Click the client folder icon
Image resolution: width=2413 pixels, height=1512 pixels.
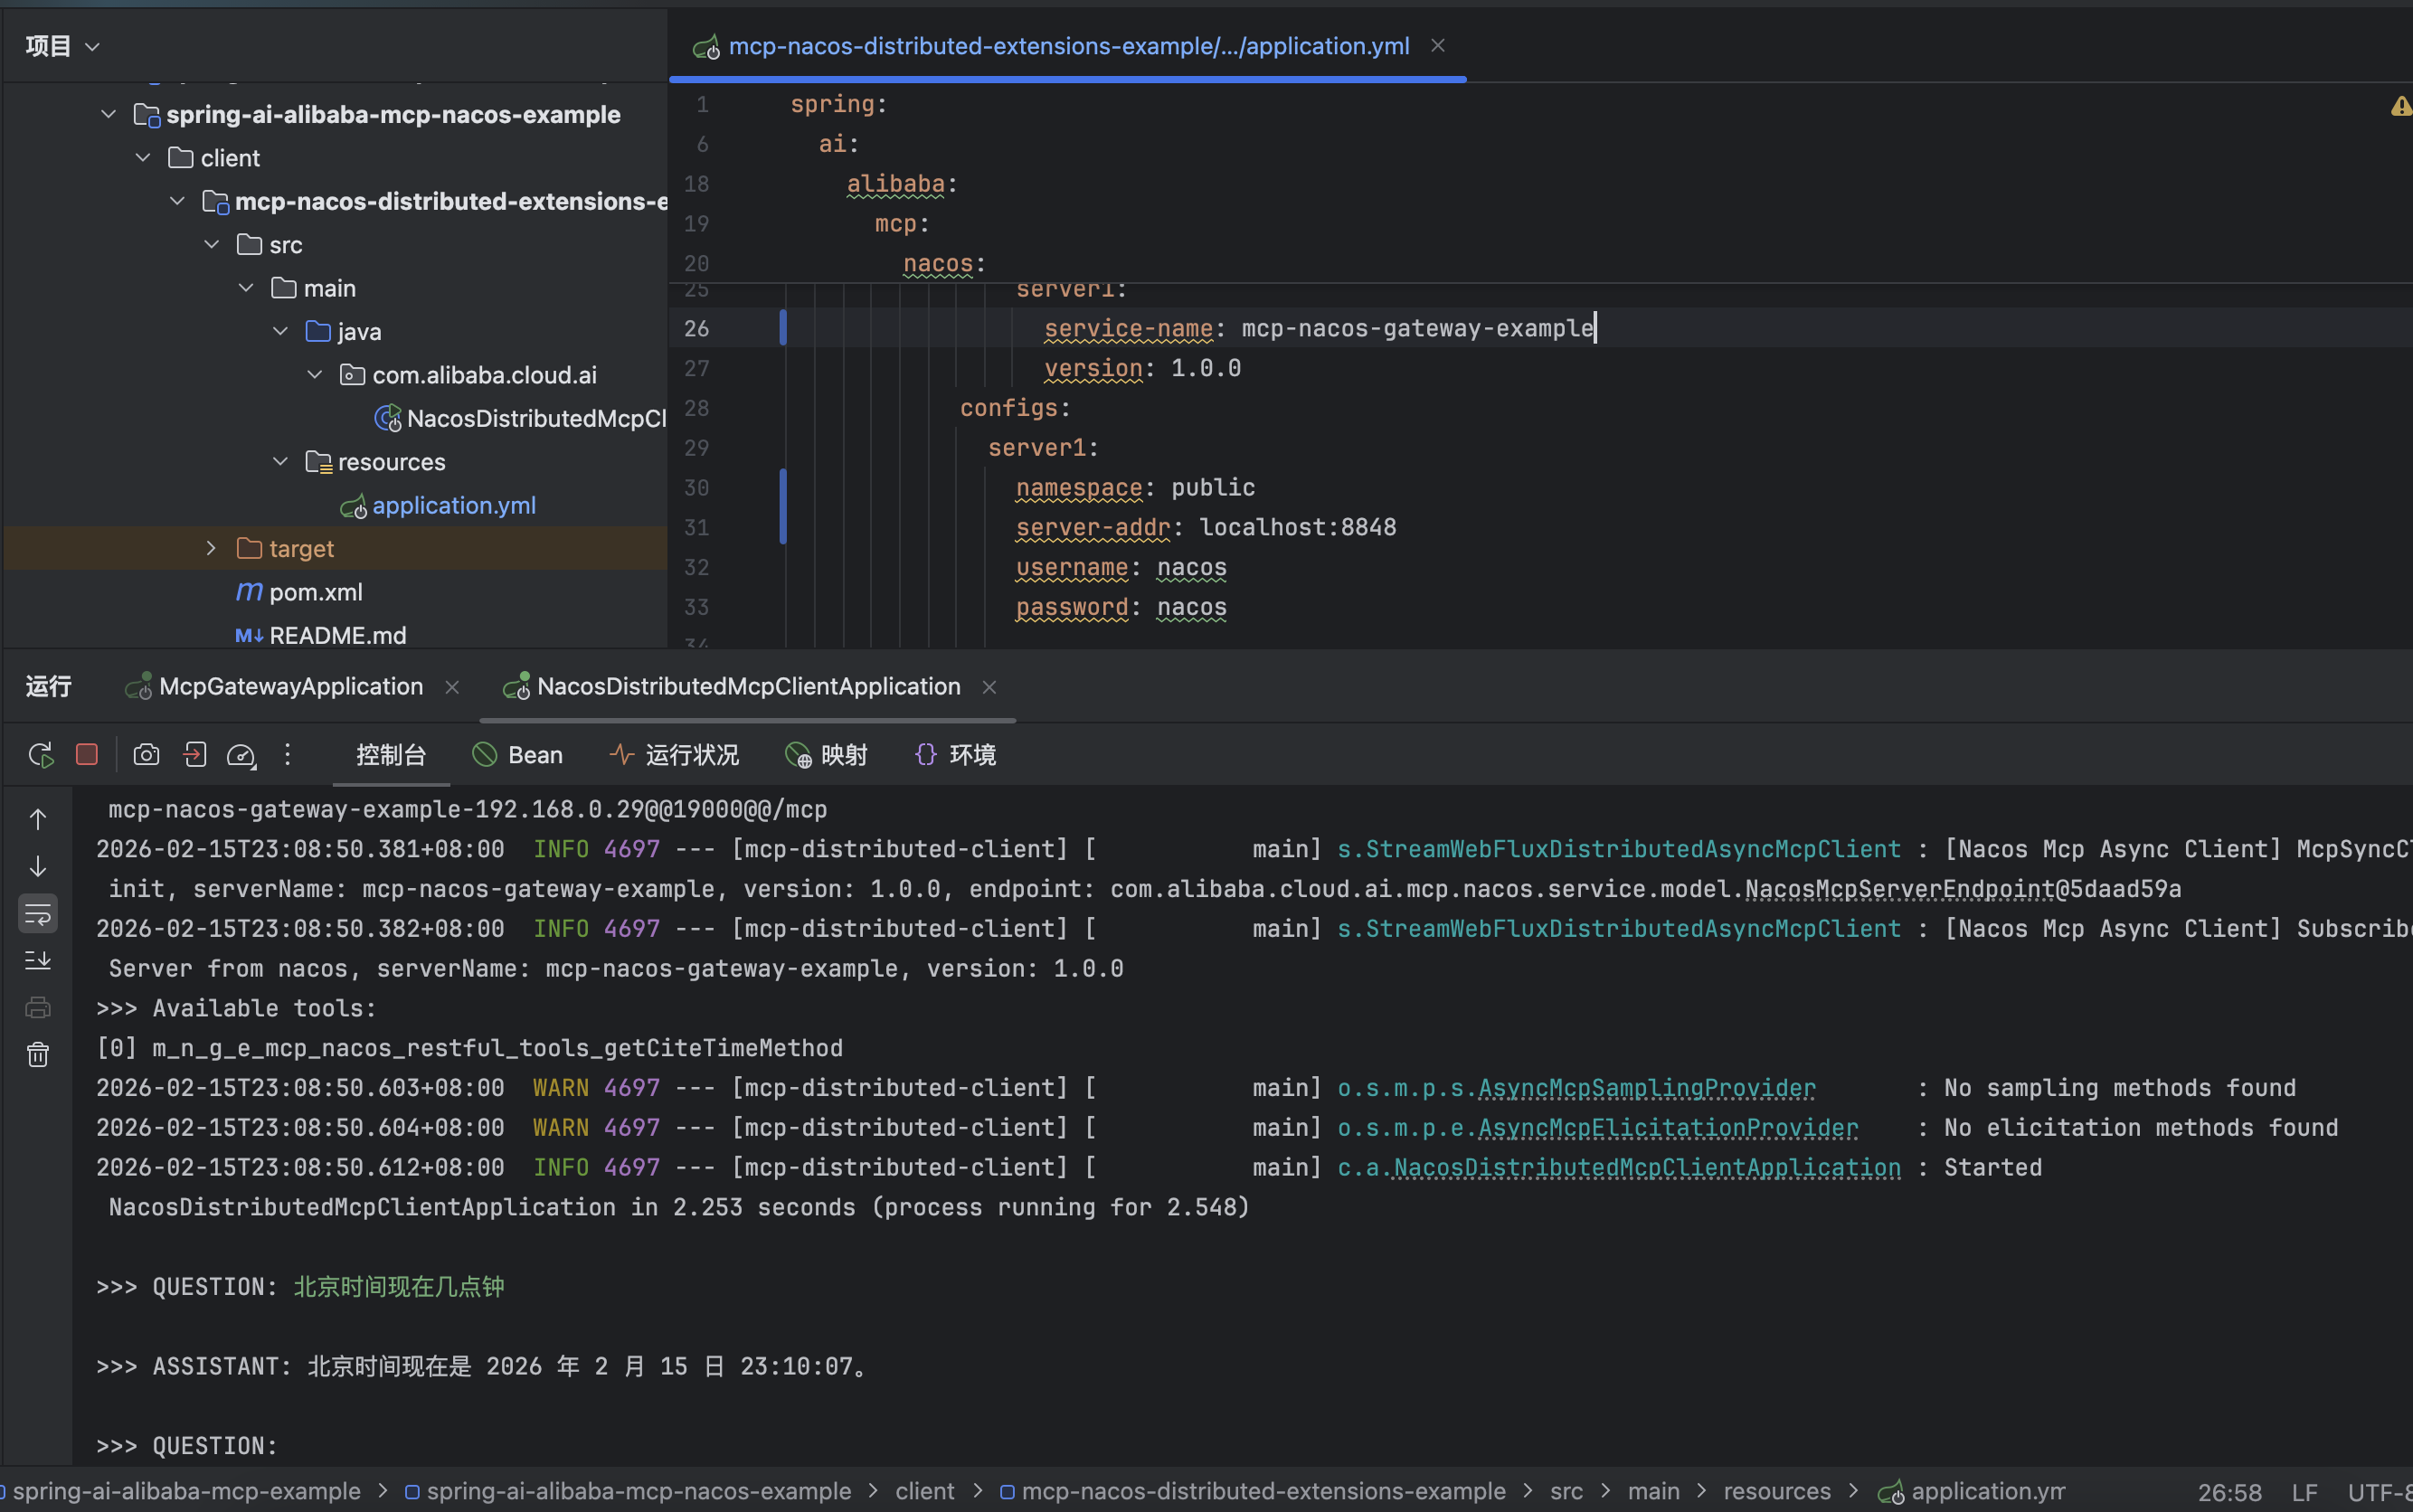click(181, 158)
